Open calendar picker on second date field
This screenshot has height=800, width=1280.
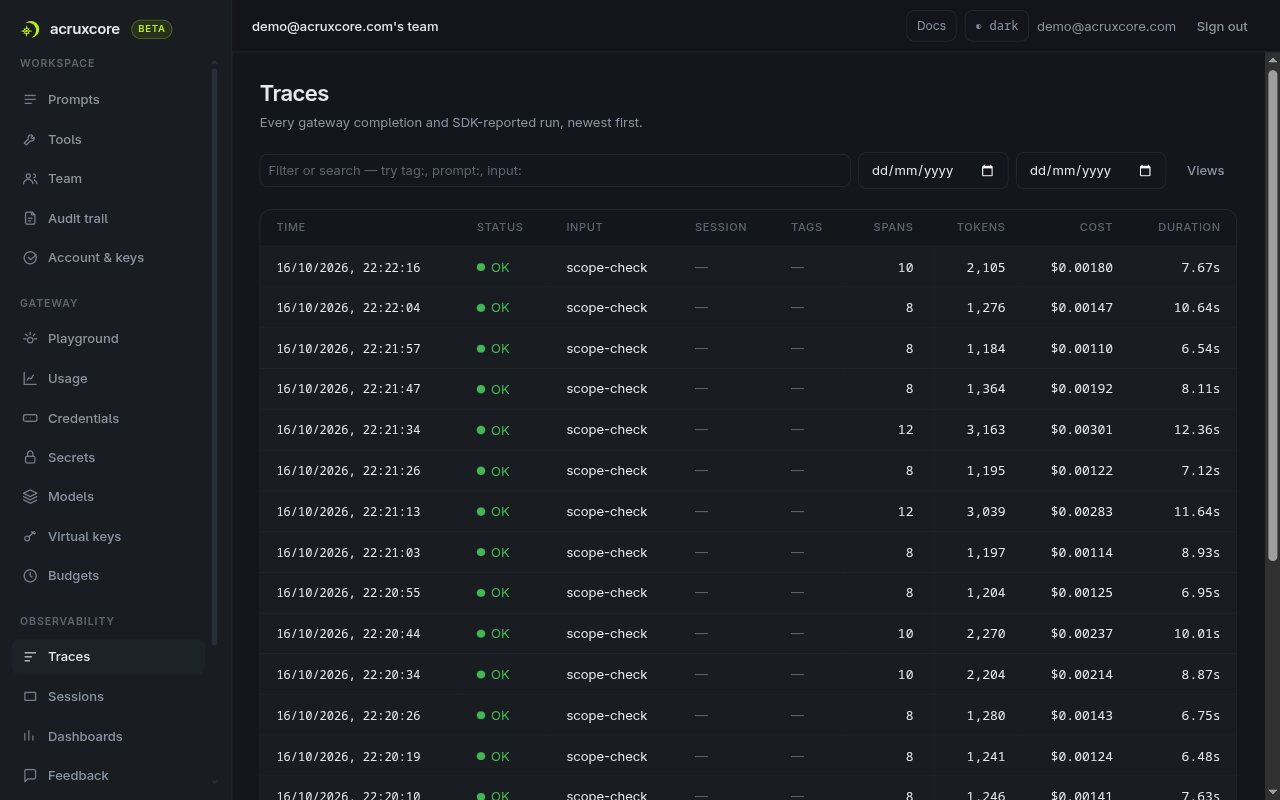coord(1145,171)
